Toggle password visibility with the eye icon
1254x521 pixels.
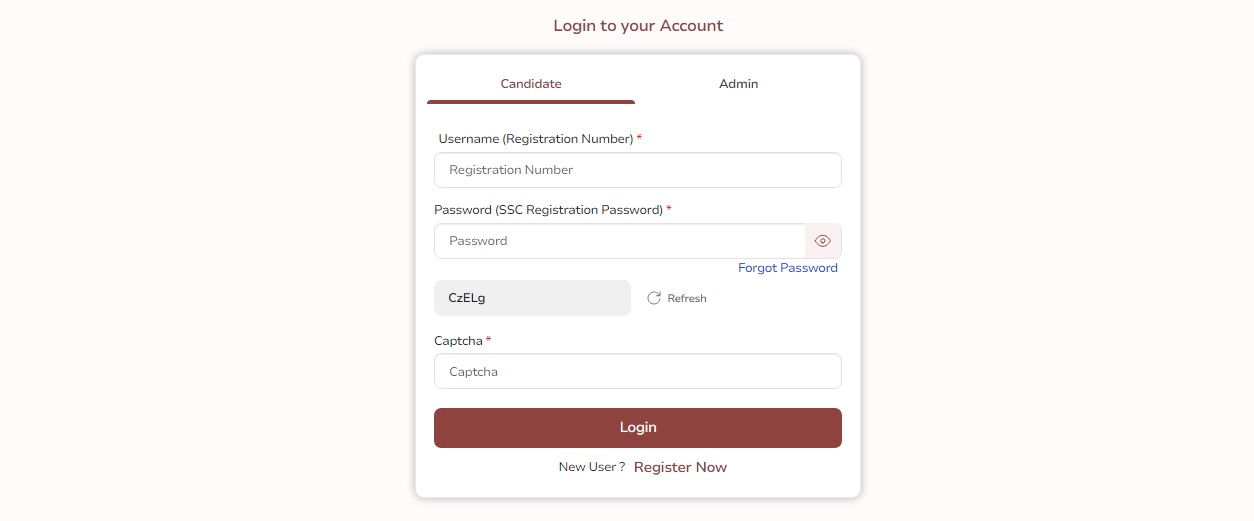tap(823, 241)
